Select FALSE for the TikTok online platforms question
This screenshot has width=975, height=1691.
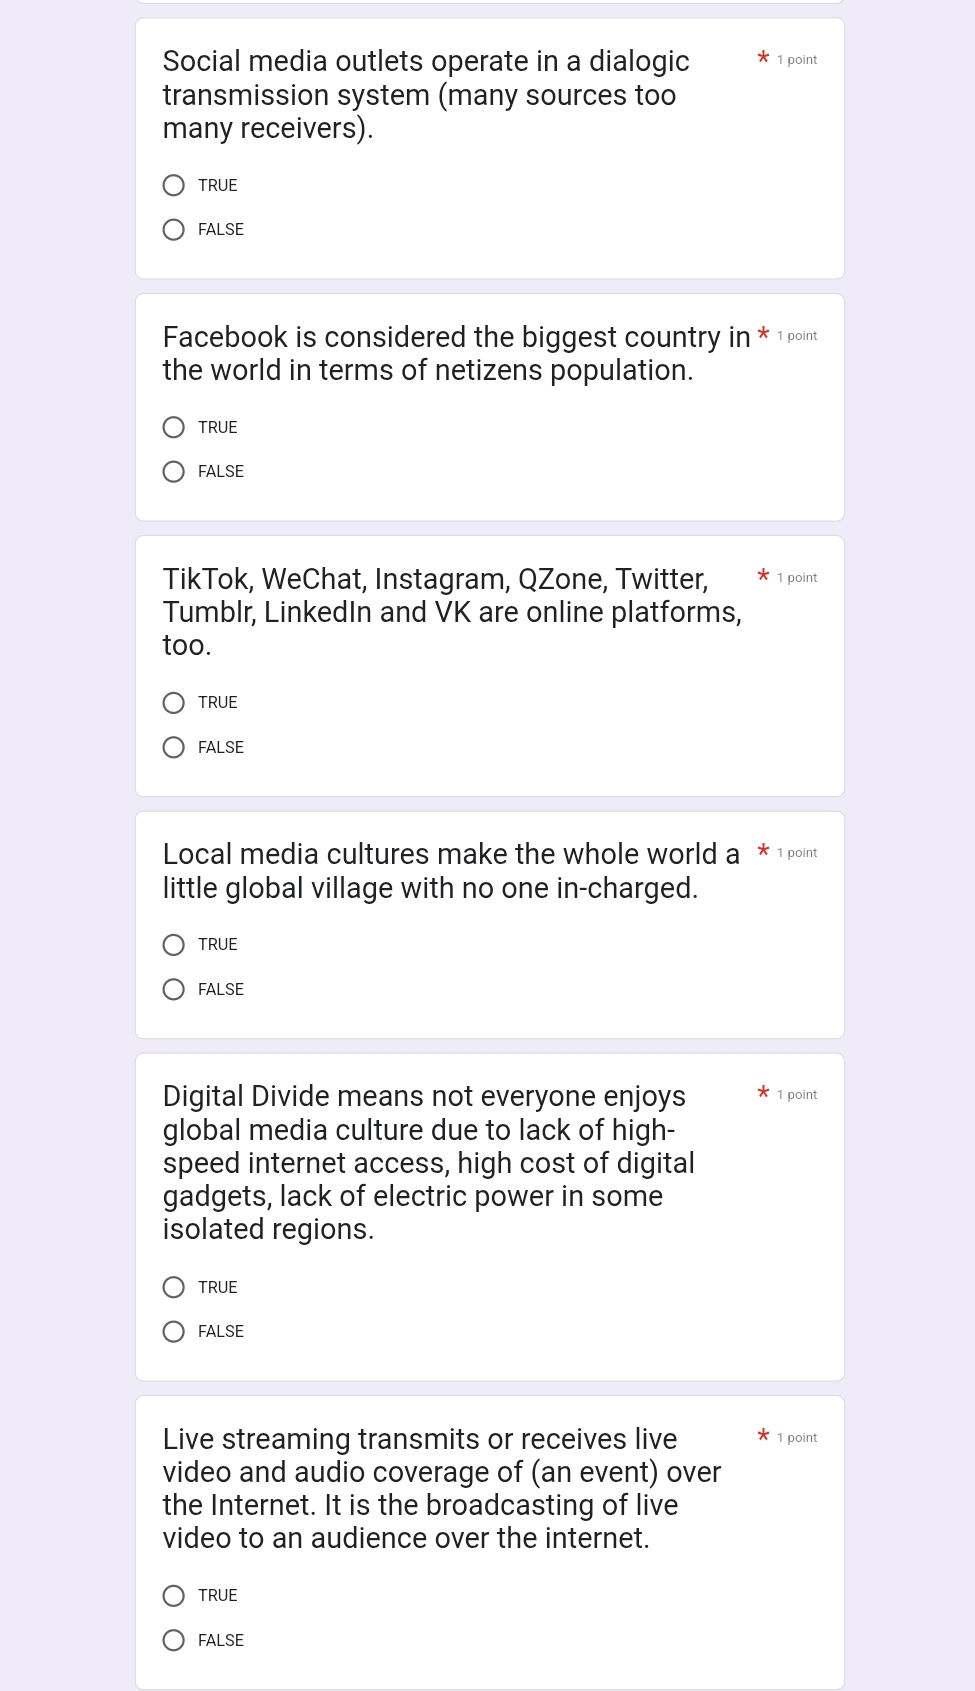coord(173,747)
